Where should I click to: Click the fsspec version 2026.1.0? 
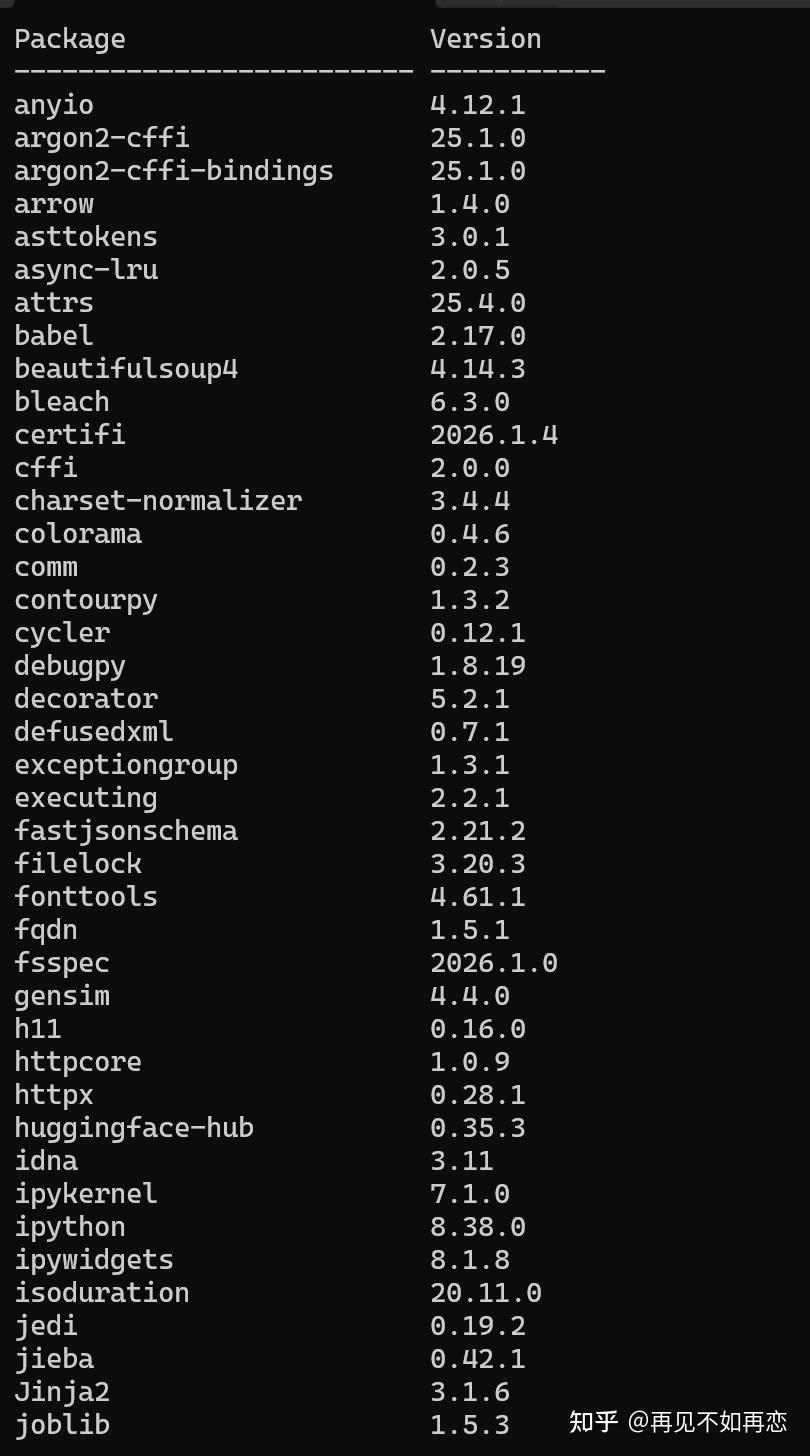[494, 963]
